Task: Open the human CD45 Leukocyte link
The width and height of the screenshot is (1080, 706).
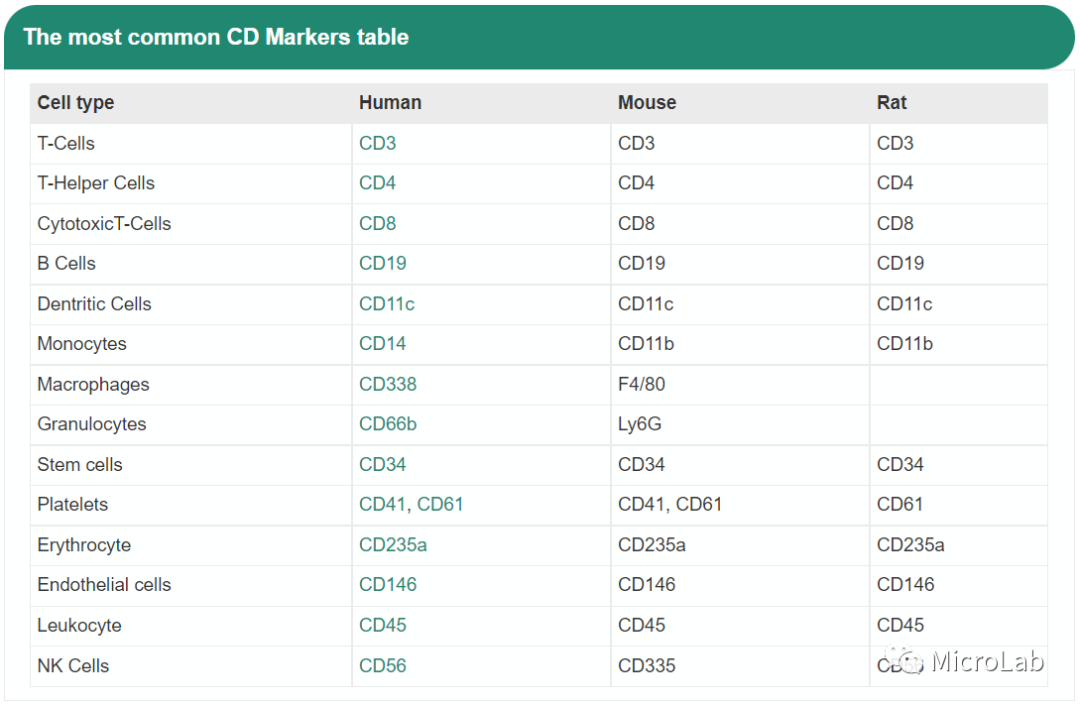Action: (x=383, y=625)
